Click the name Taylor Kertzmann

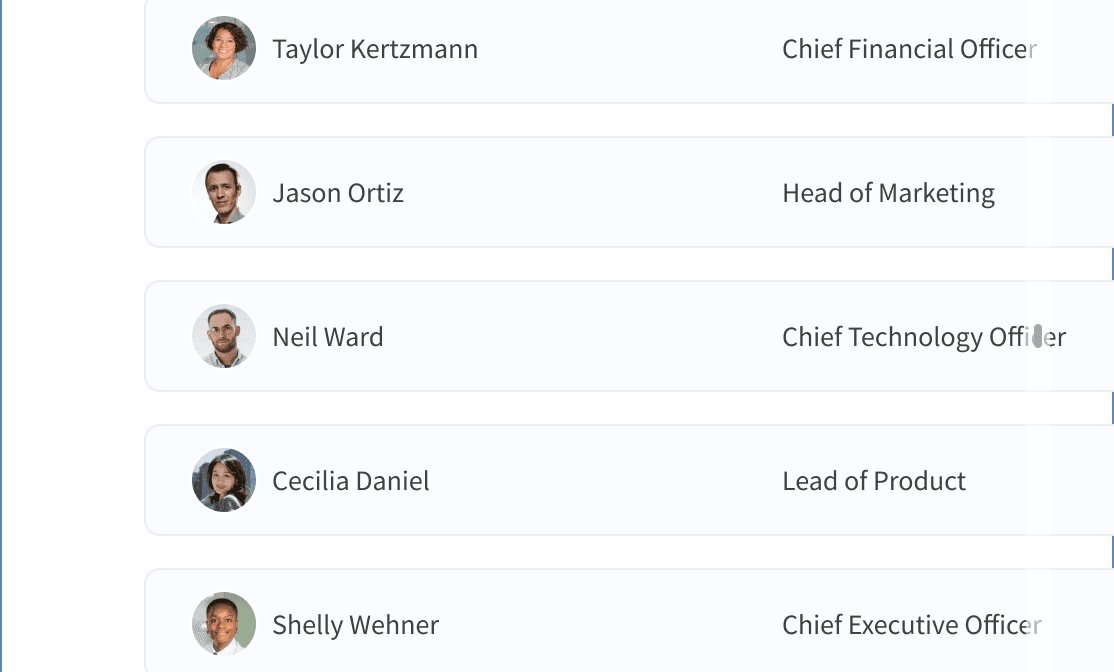point(375,49)
